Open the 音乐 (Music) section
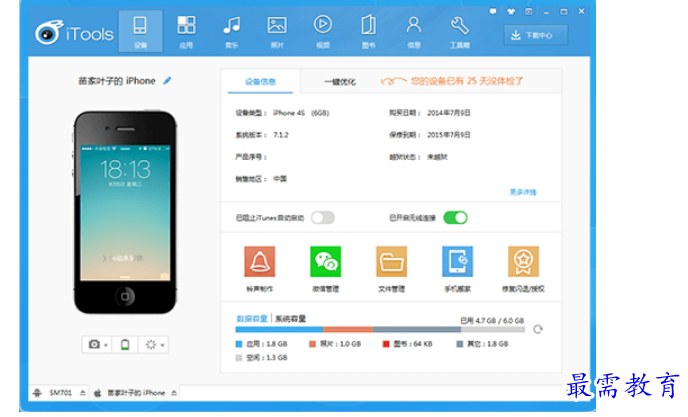The image size is (688, 417). [232, 31]
